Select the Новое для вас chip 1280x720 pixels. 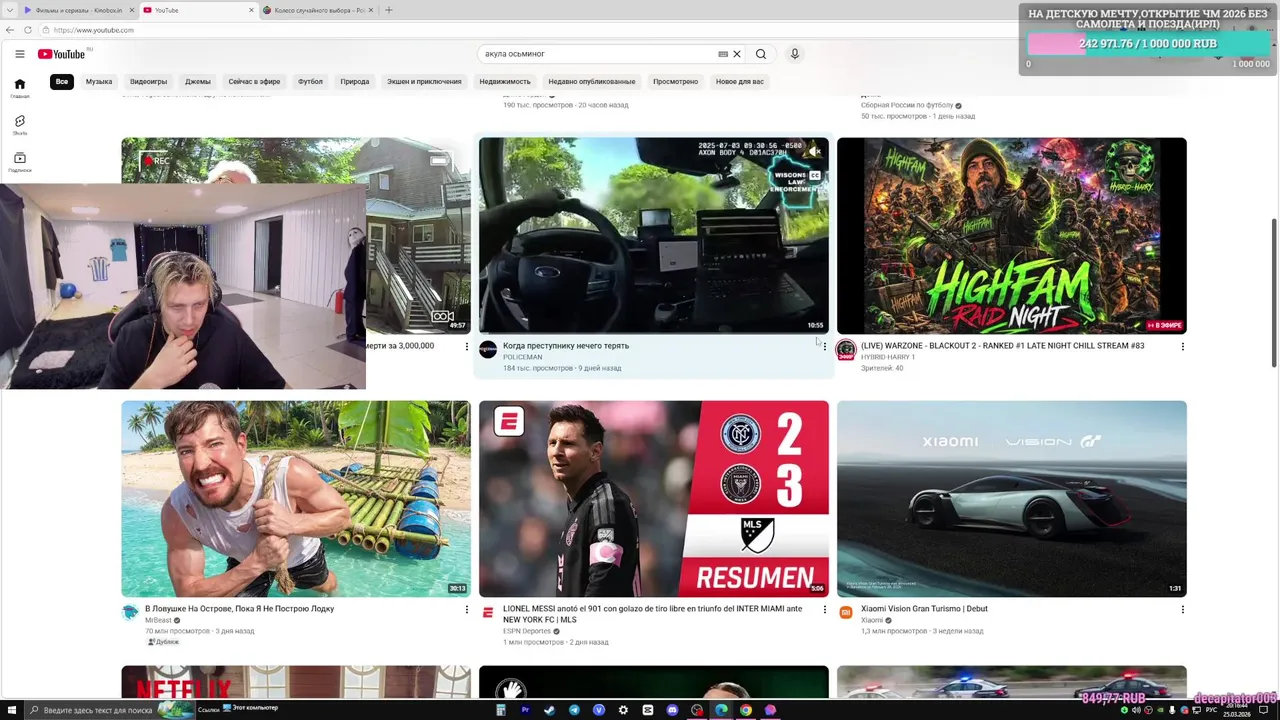tap(740, 81)
